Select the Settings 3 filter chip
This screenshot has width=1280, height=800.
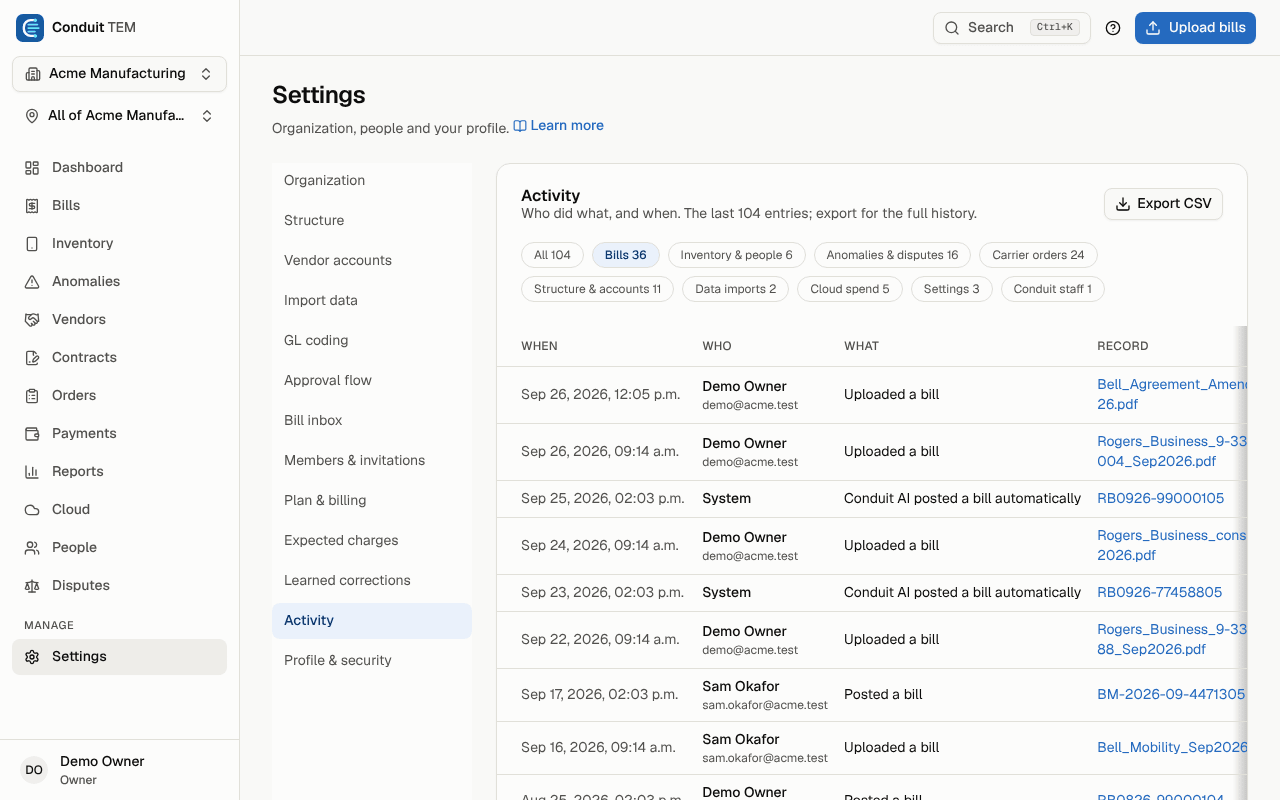pos(952,289)
